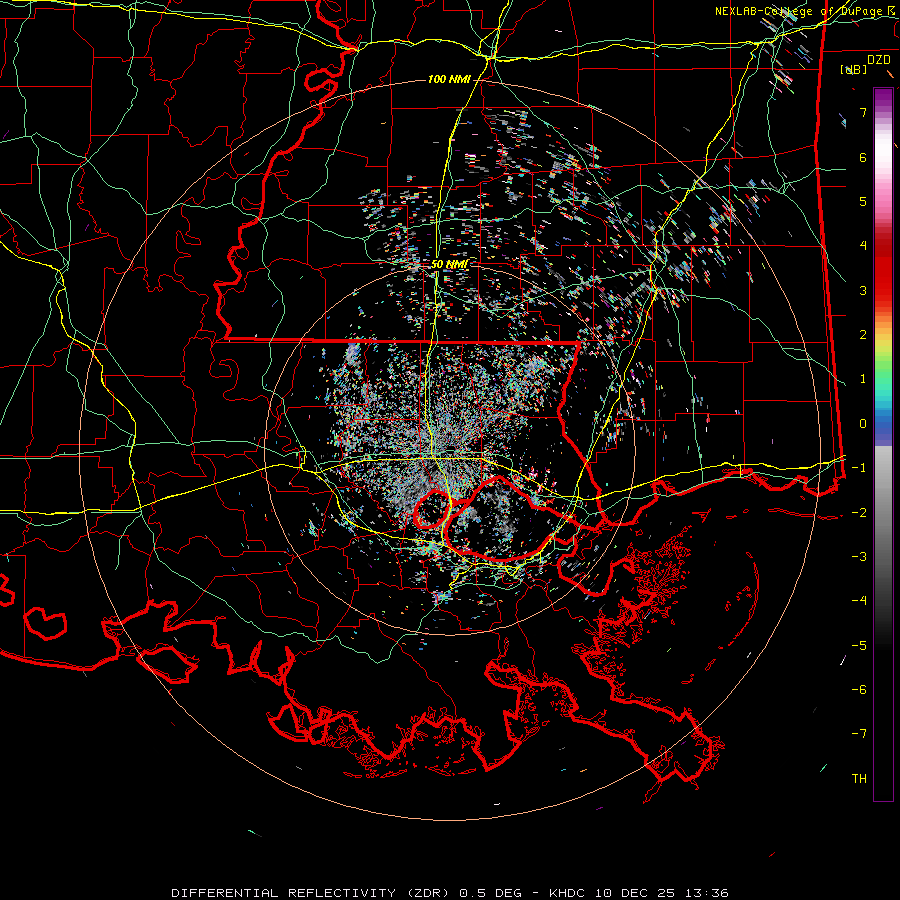Screen dimensions: 900x900
Task: Click the -2 value on the color scale
Action: coord(859,513)
